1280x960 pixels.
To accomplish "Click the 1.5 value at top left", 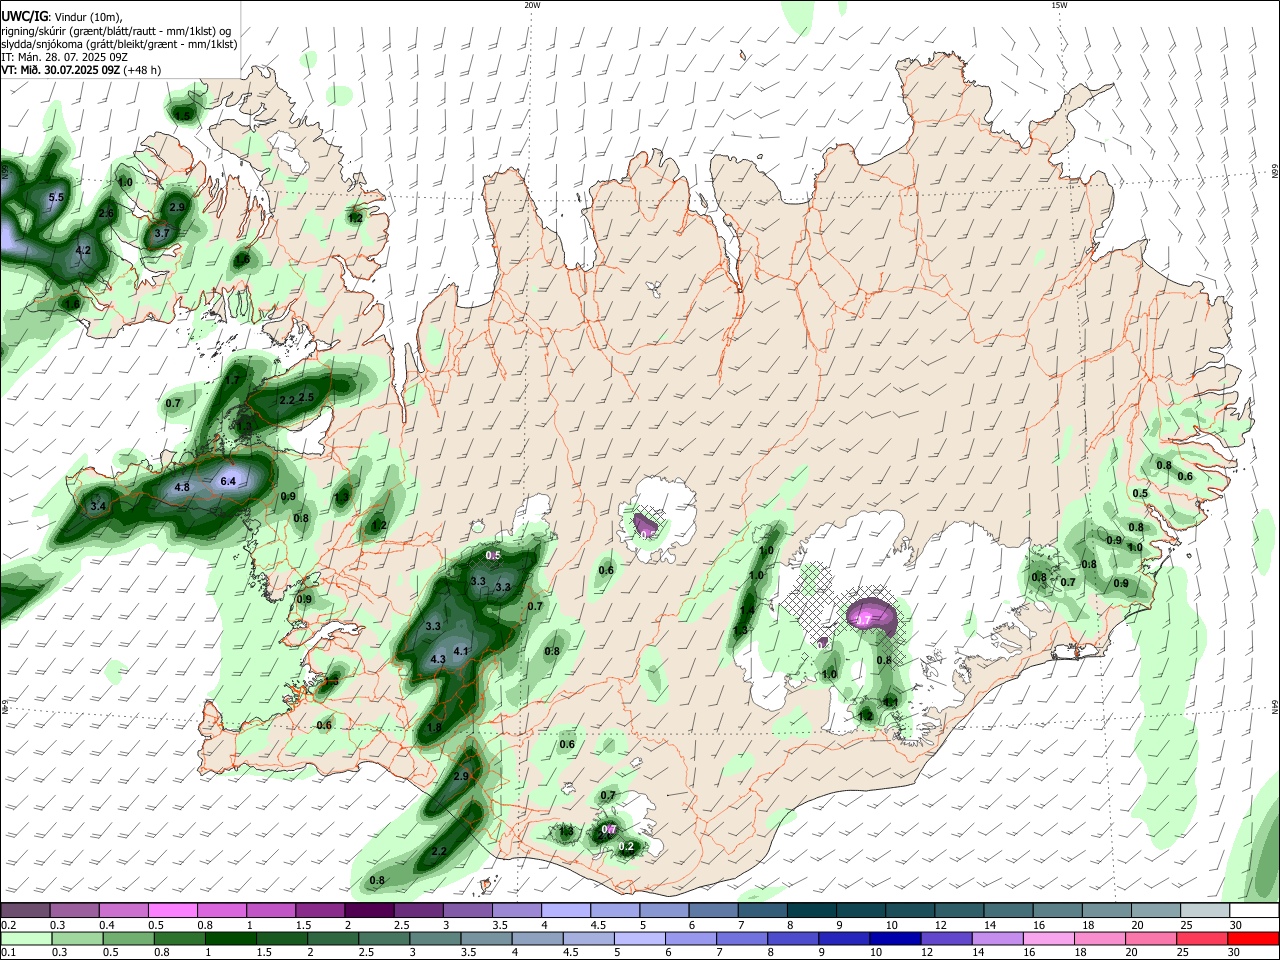I will [x=183, y=116].
